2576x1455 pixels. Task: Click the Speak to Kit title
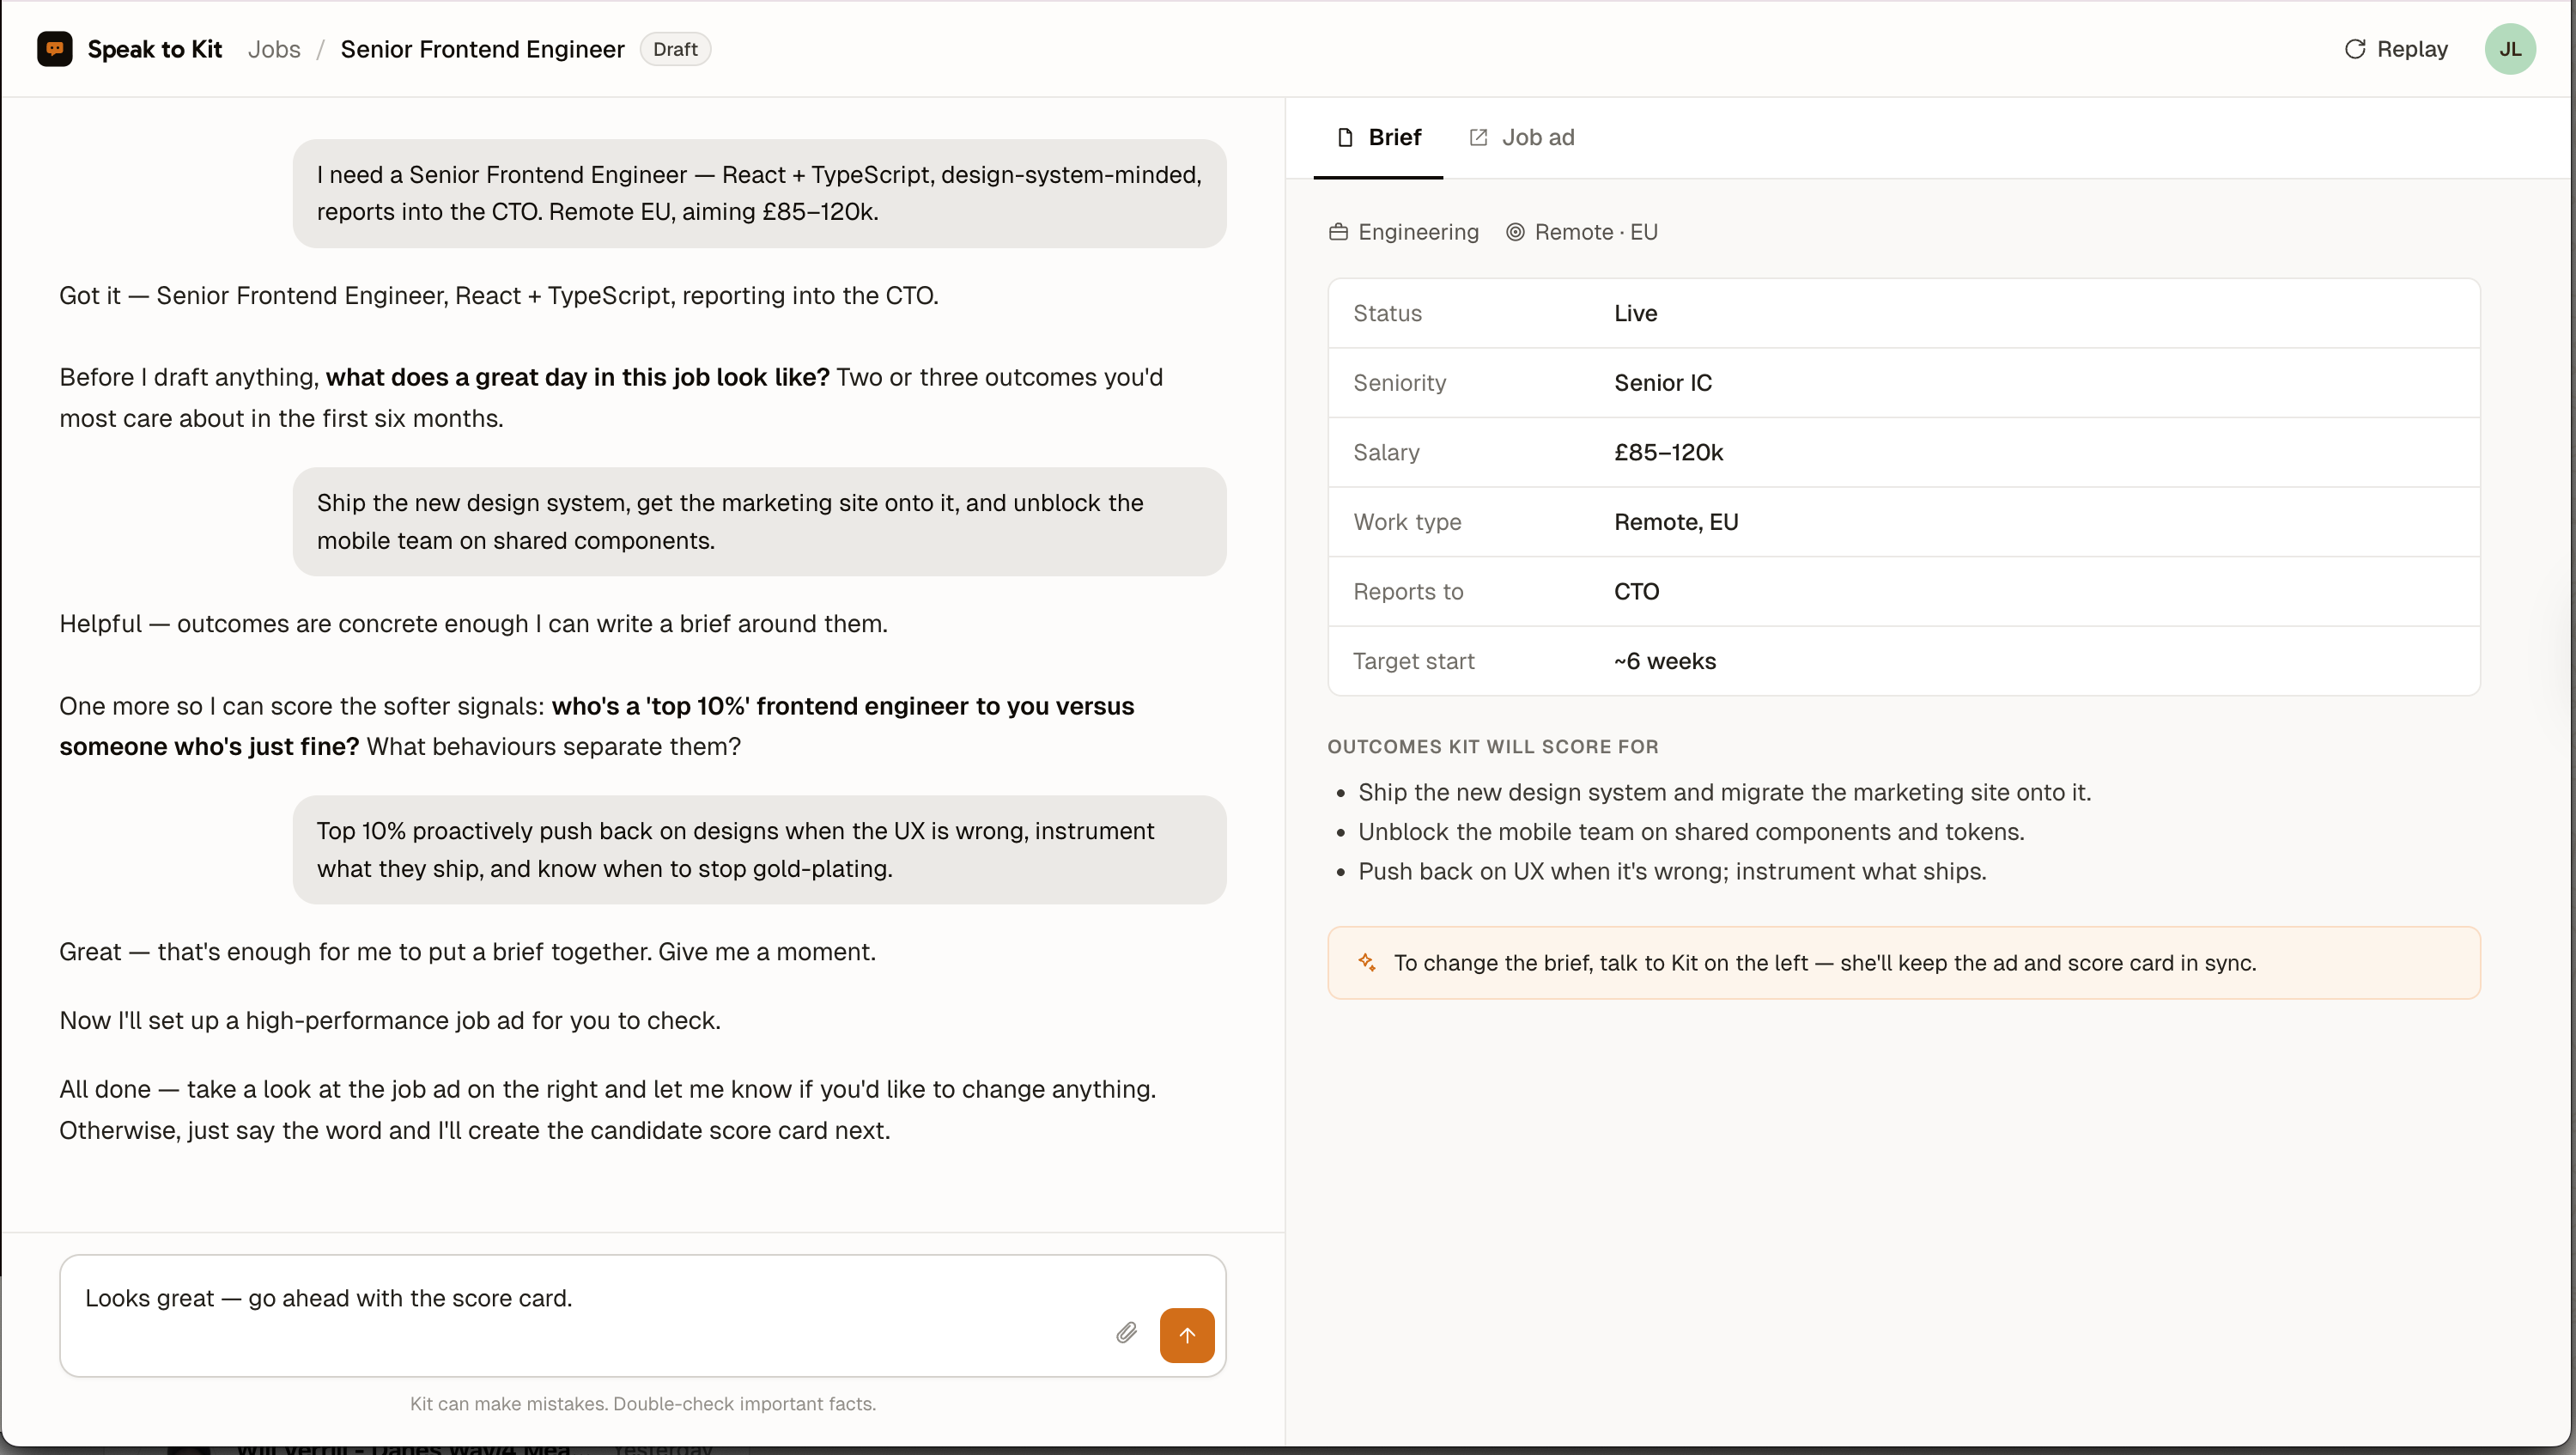click(155, 49)
